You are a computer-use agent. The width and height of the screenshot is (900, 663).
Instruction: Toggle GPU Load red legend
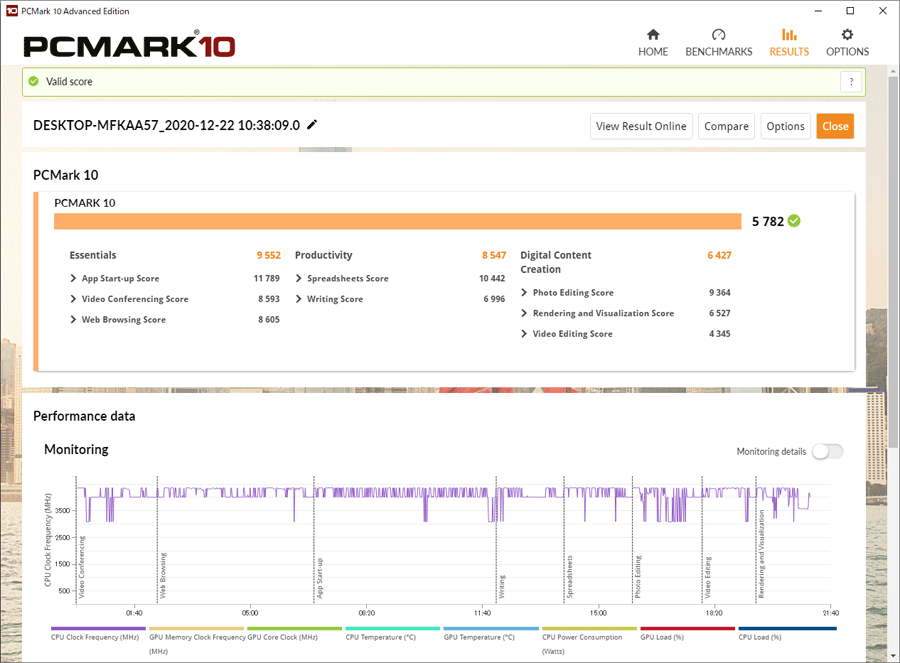click(x=687, y=634)
